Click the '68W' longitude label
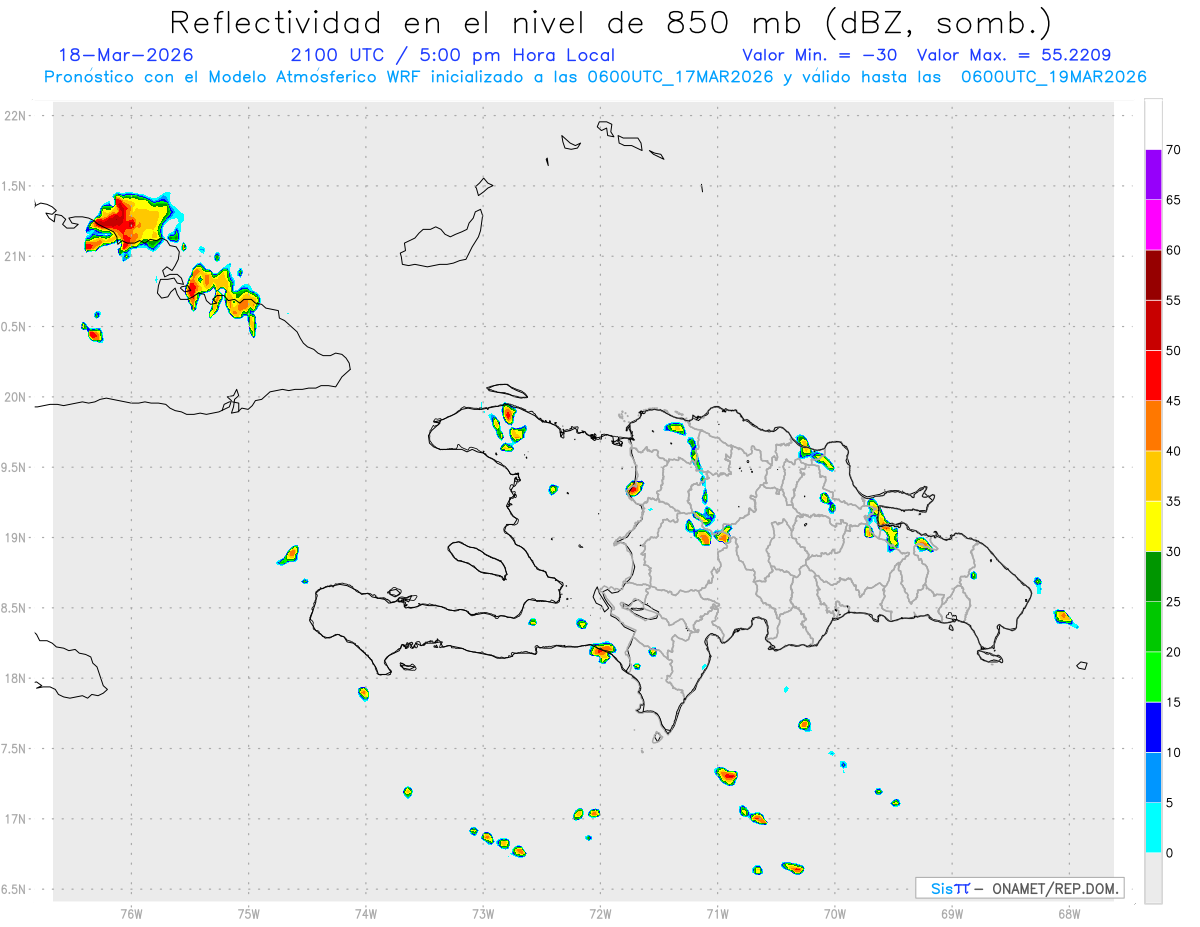The height and width of the screenshot is (927, 1200). click(x=1069, y=913)
